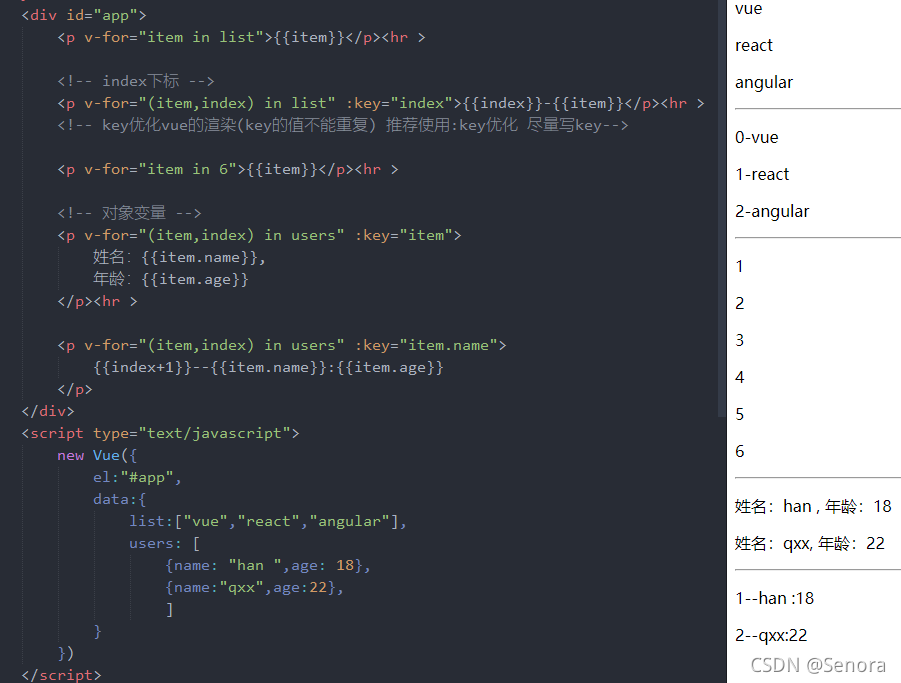Click the 'script type="text/javascript"' line
This screenshot has height=683, width=901.
click(x=160, y=433)
